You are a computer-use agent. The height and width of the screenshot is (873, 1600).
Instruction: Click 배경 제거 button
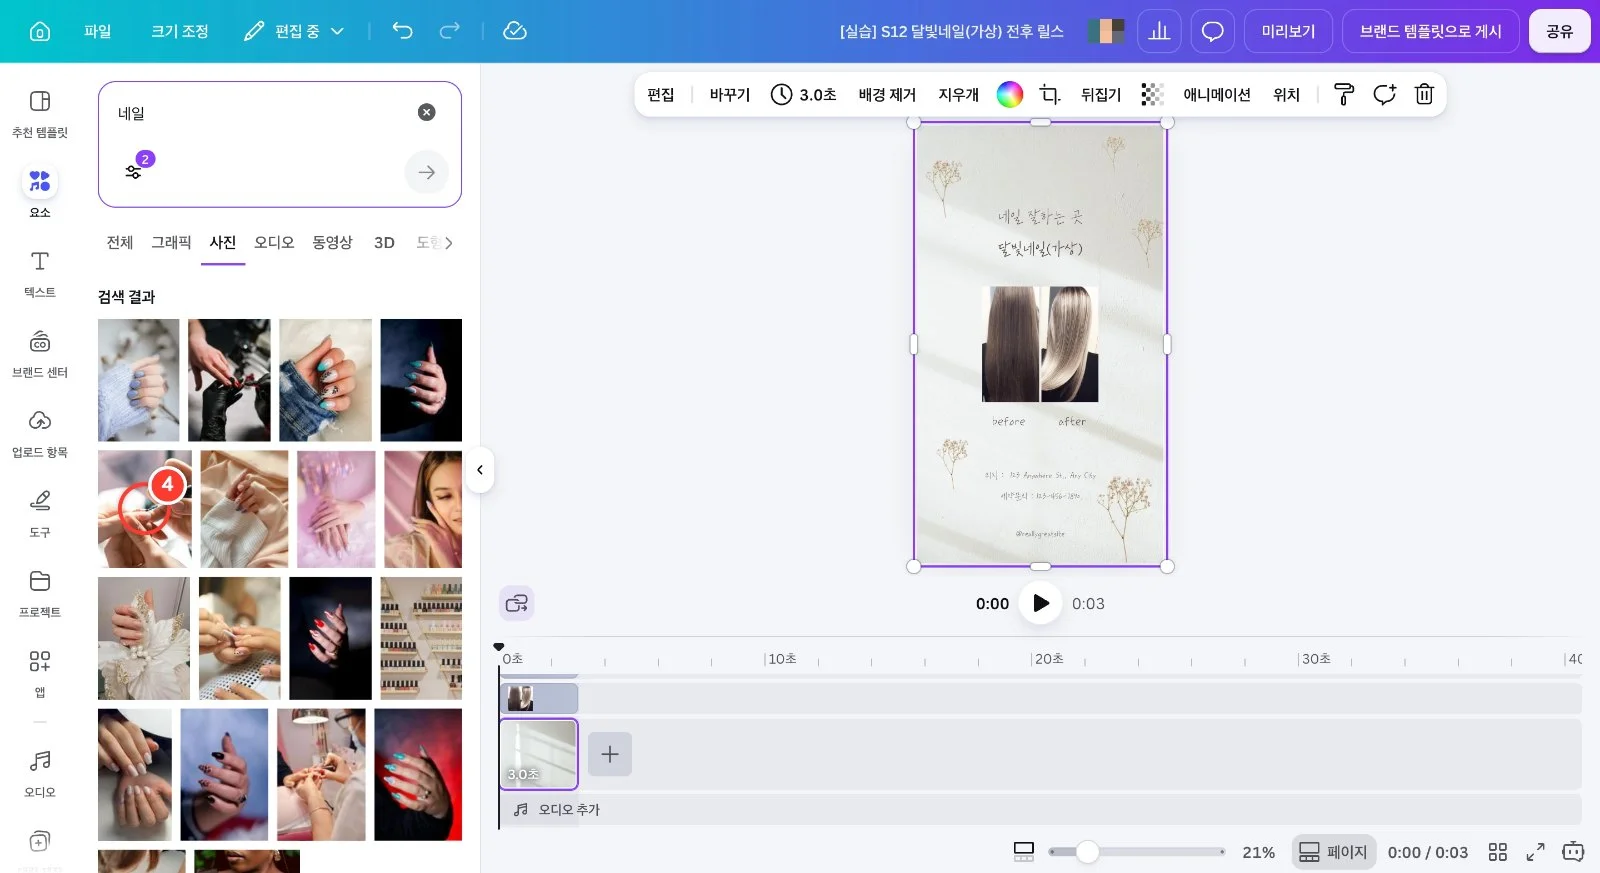coord(887,94)
